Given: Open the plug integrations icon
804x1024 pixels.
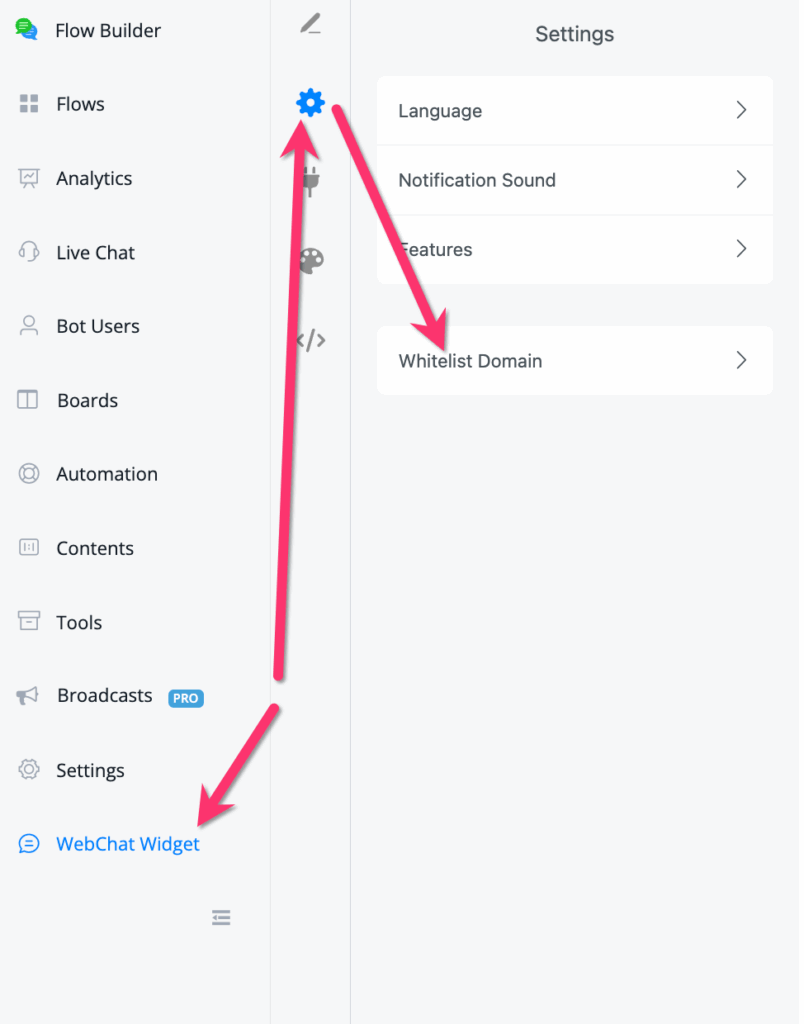Looking at the screenshot, I should (x=311, y=182).
